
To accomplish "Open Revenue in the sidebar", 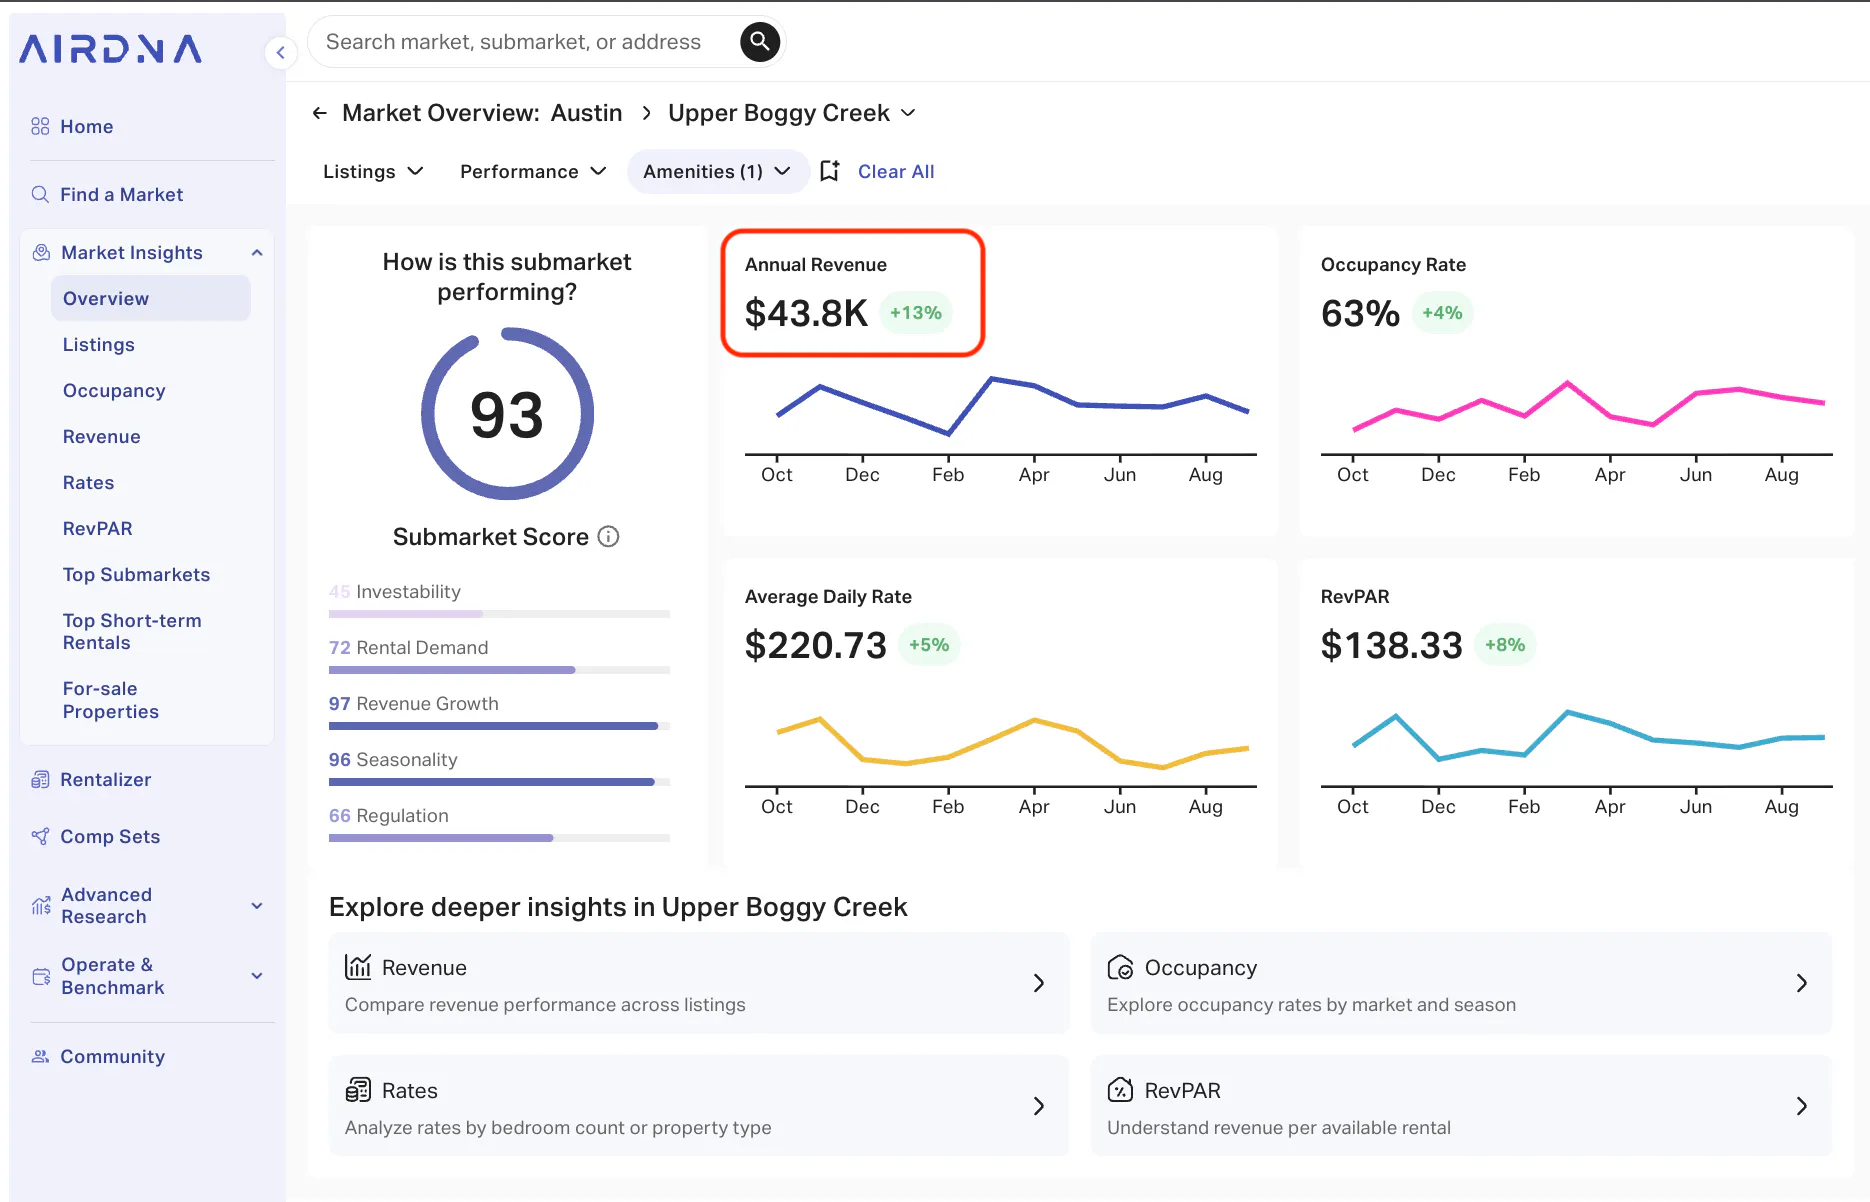I will click(101, 436).
